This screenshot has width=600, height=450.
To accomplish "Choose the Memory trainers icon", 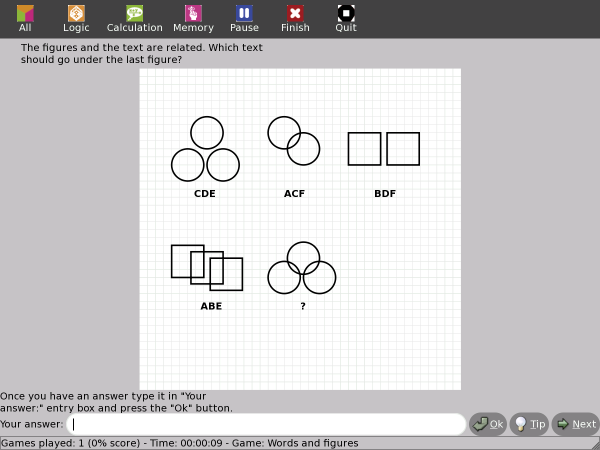I will click(x=193, y=18).
